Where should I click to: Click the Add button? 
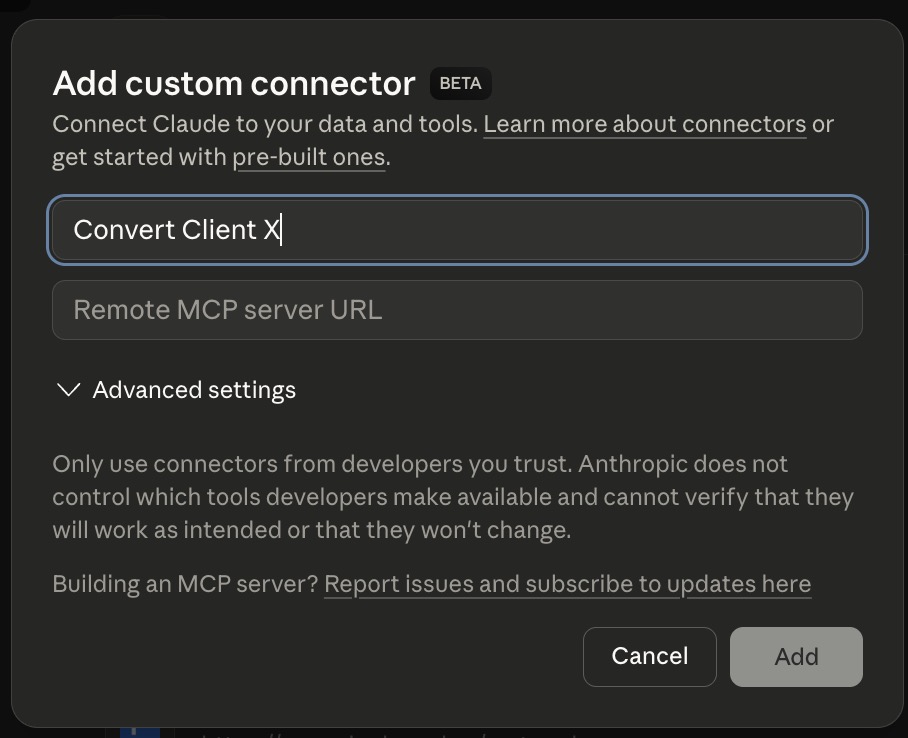796,657
